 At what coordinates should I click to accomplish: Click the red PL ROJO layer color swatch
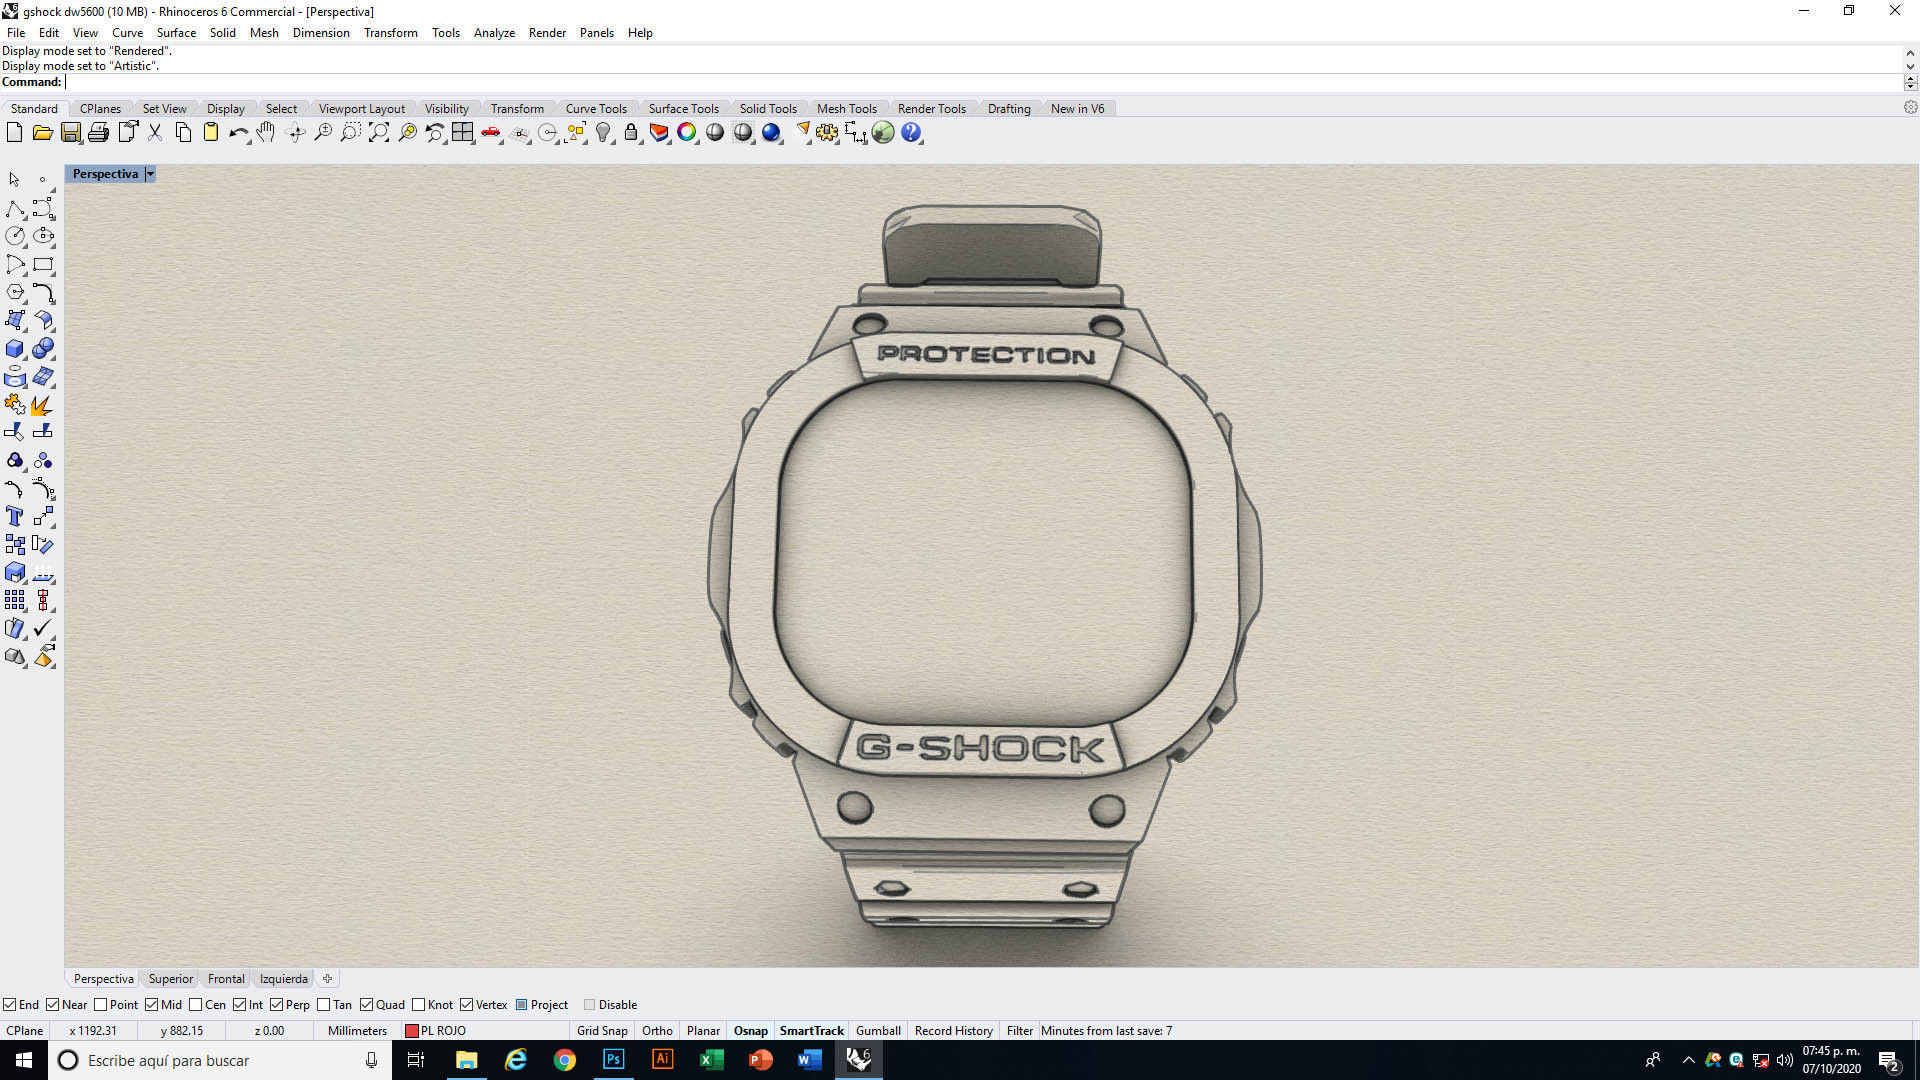(411, 1030)
